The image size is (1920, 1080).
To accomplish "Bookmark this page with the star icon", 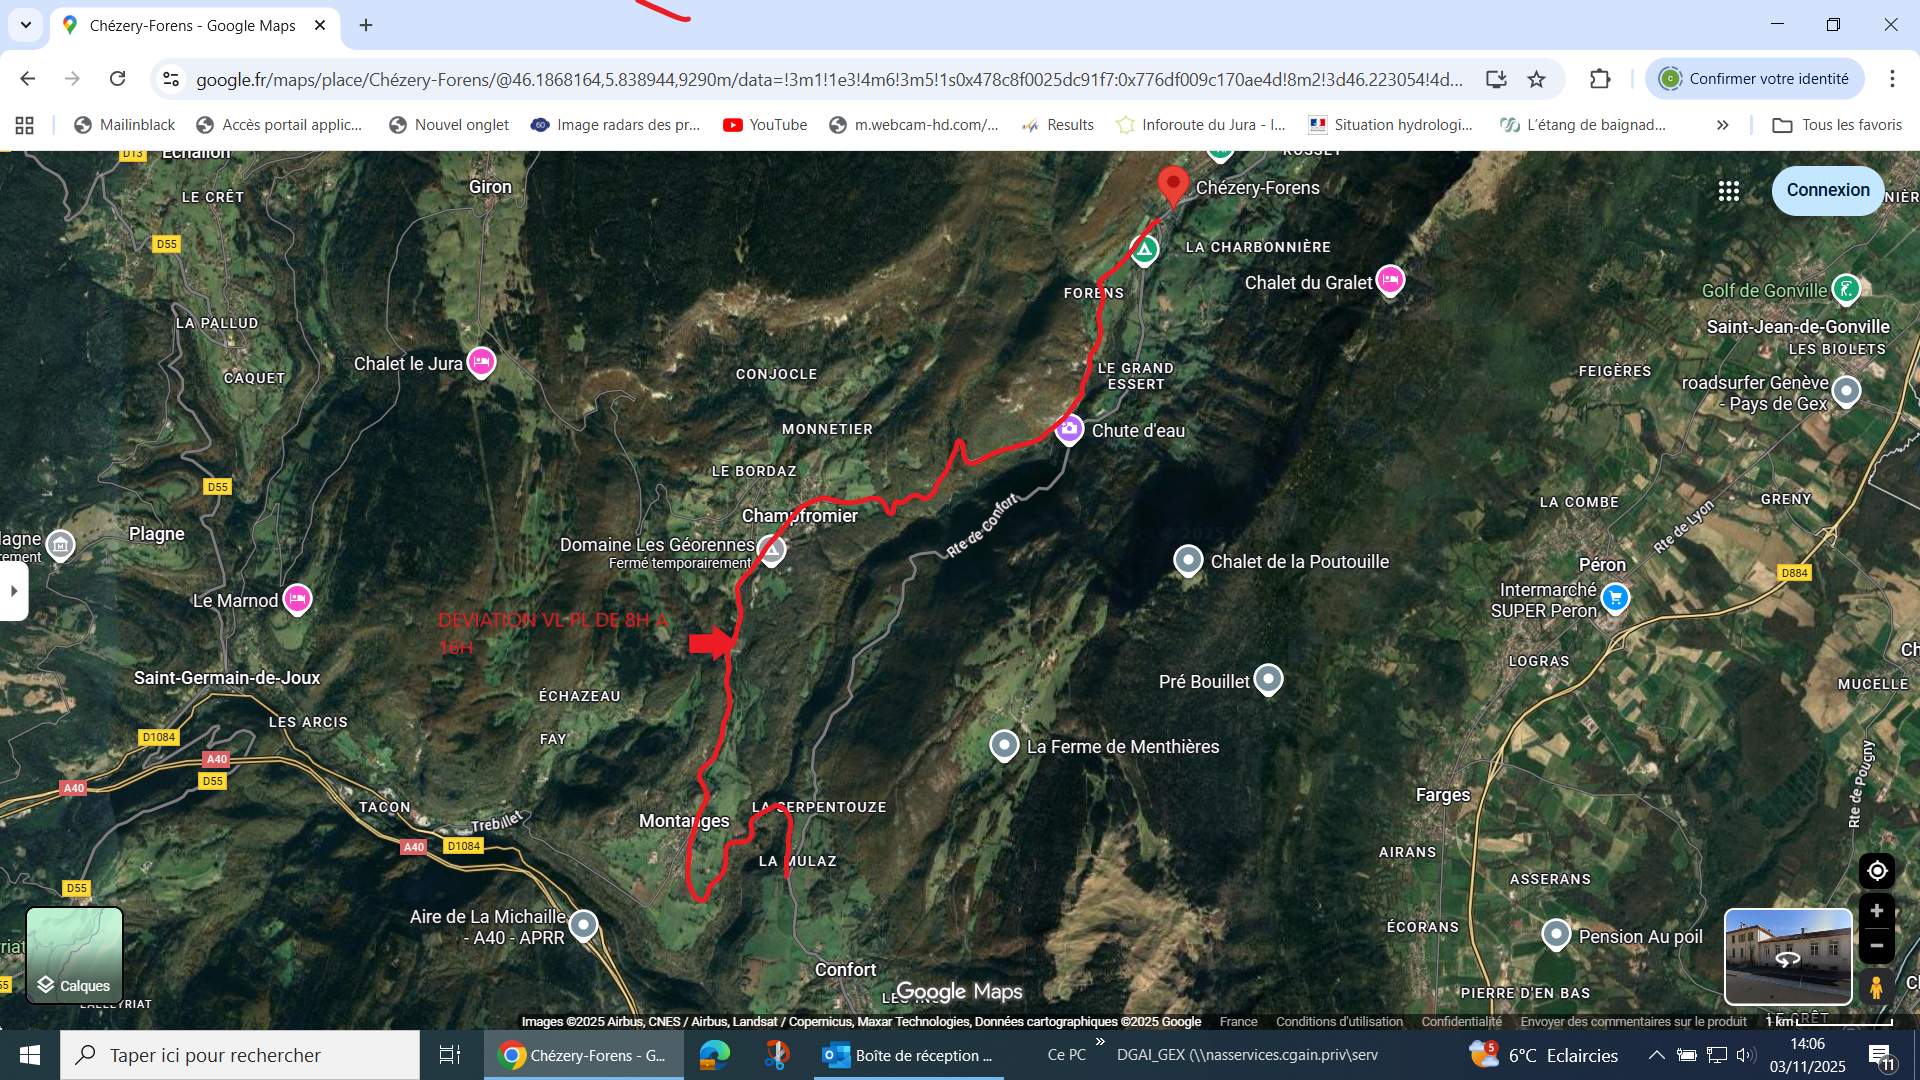I will point(1537,79).
